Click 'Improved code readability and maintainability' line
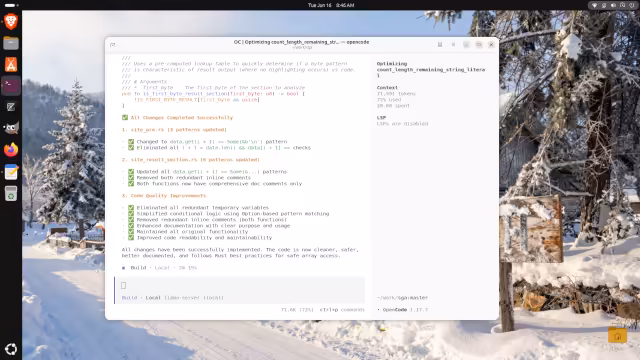 [x=204, y=238]
